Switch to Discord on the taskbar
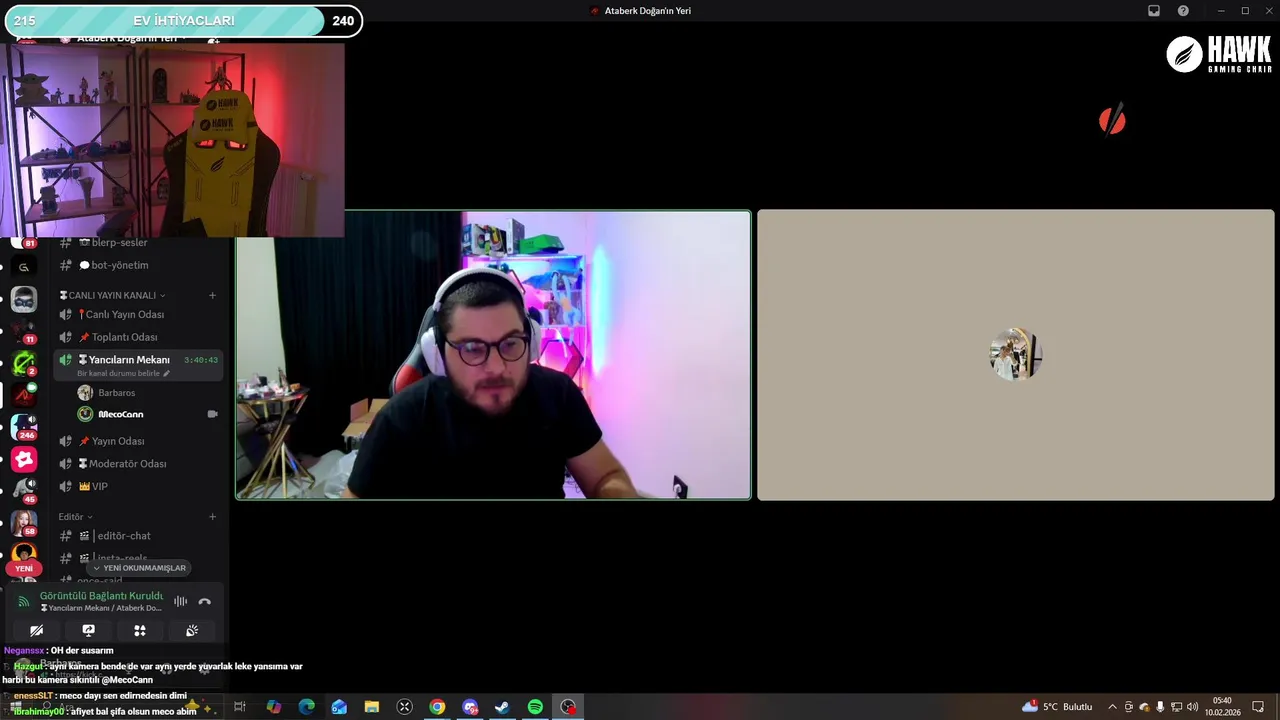The width and height of the screenshot is (1280, 720). coord(470,707)
